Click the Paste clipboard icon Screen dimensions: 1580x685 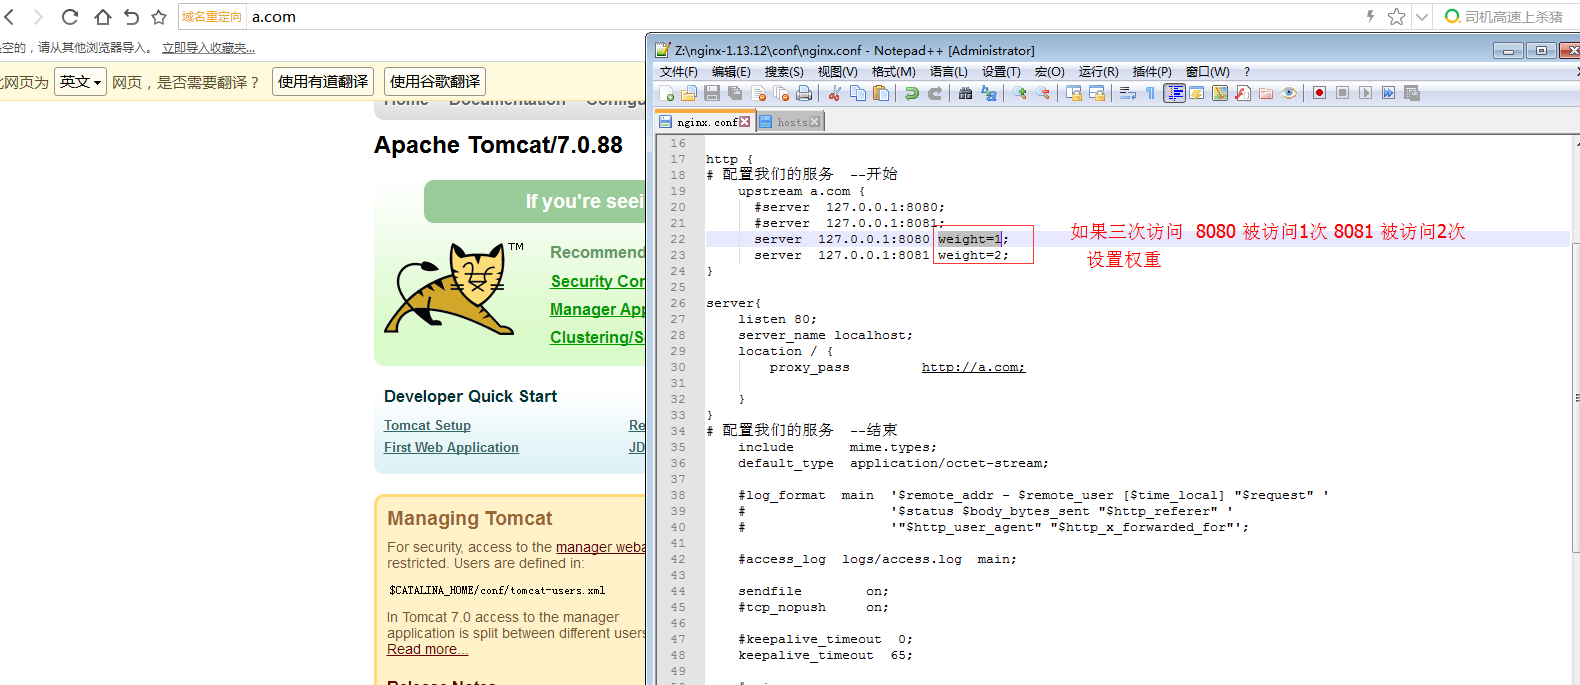pyautogui.click(x=881, y=93)
